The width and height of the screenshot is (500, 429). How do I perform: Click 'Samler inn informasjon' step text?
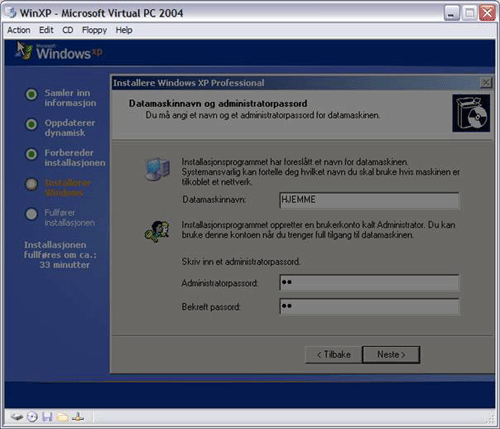point(70,98)
